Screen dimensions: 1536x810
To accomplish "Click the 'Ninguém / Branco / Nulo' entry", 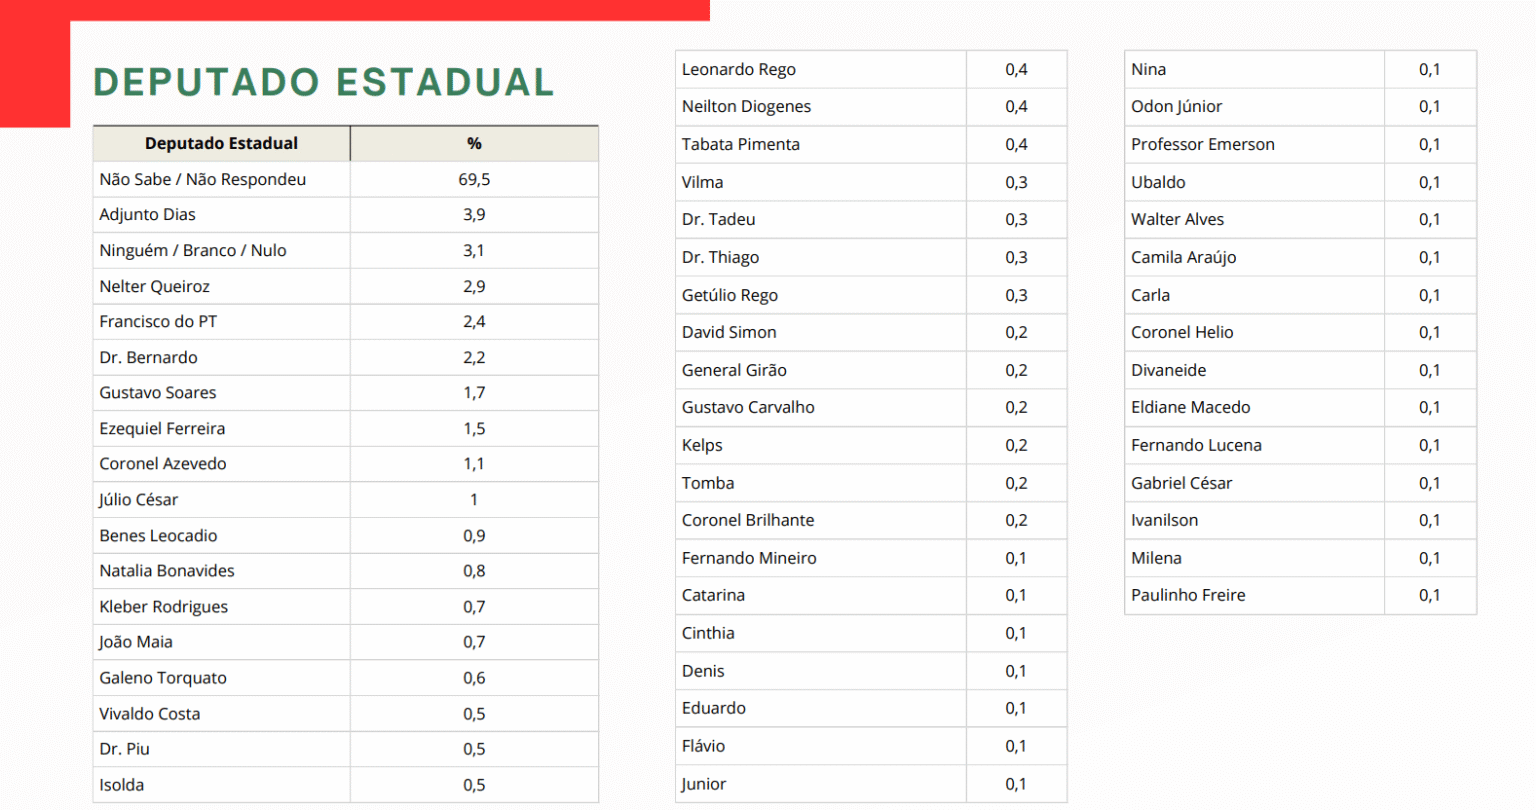I will (x=193, y=250).
